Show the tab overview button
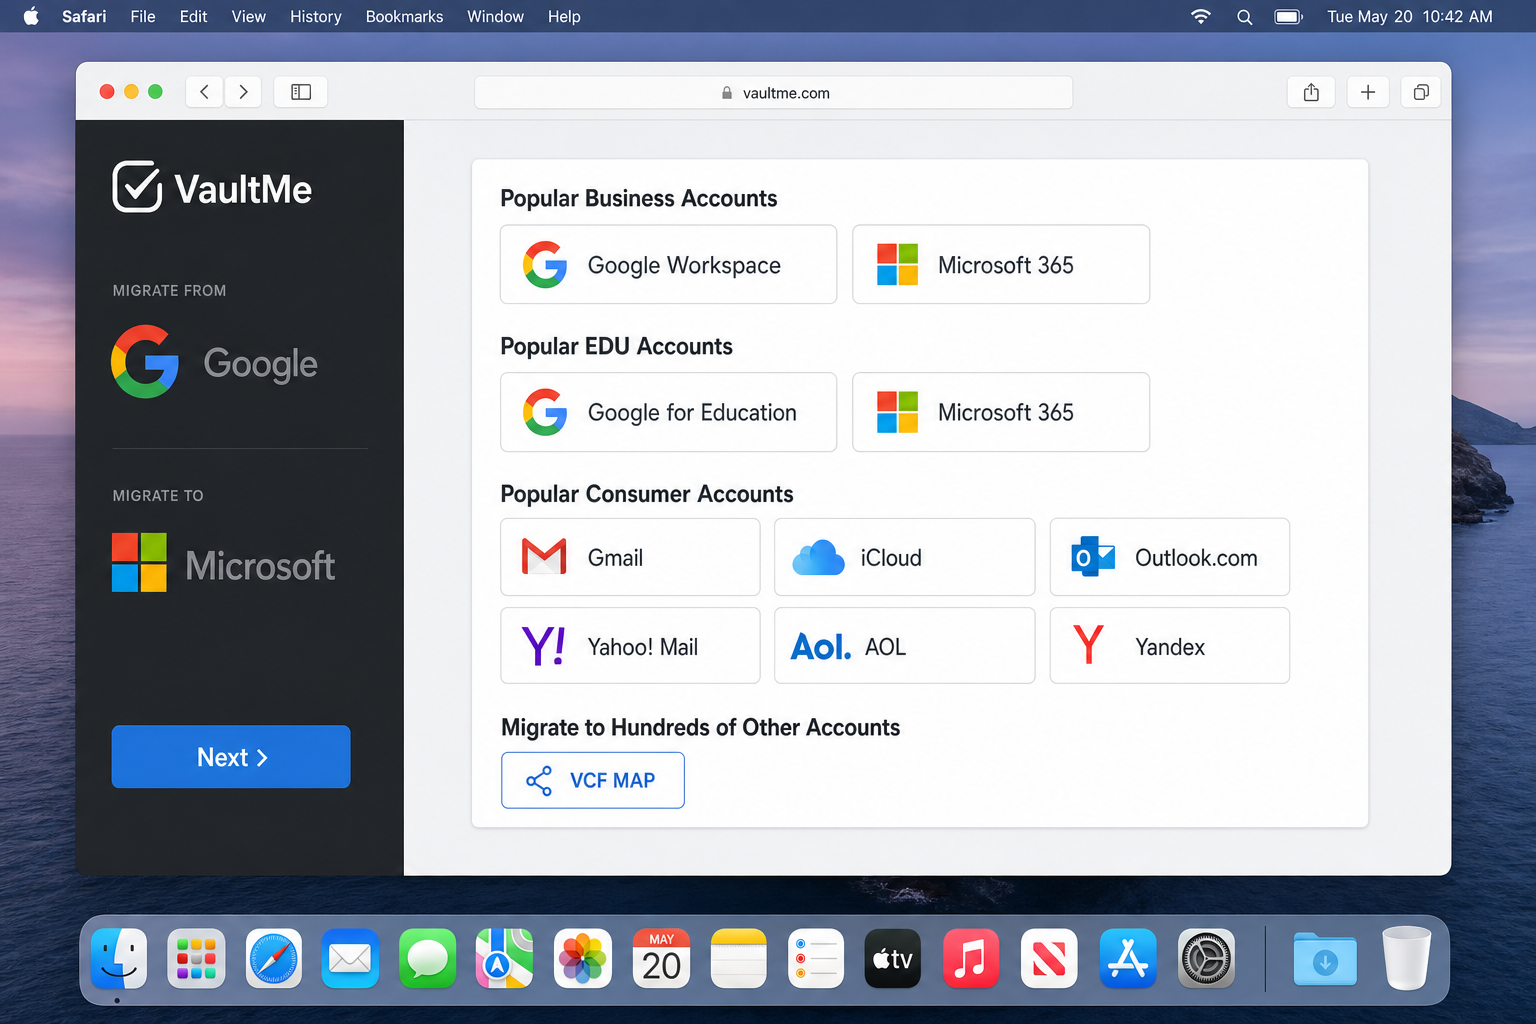The width and height of the screenshot is (1536, 1024). pos(1421,92)
